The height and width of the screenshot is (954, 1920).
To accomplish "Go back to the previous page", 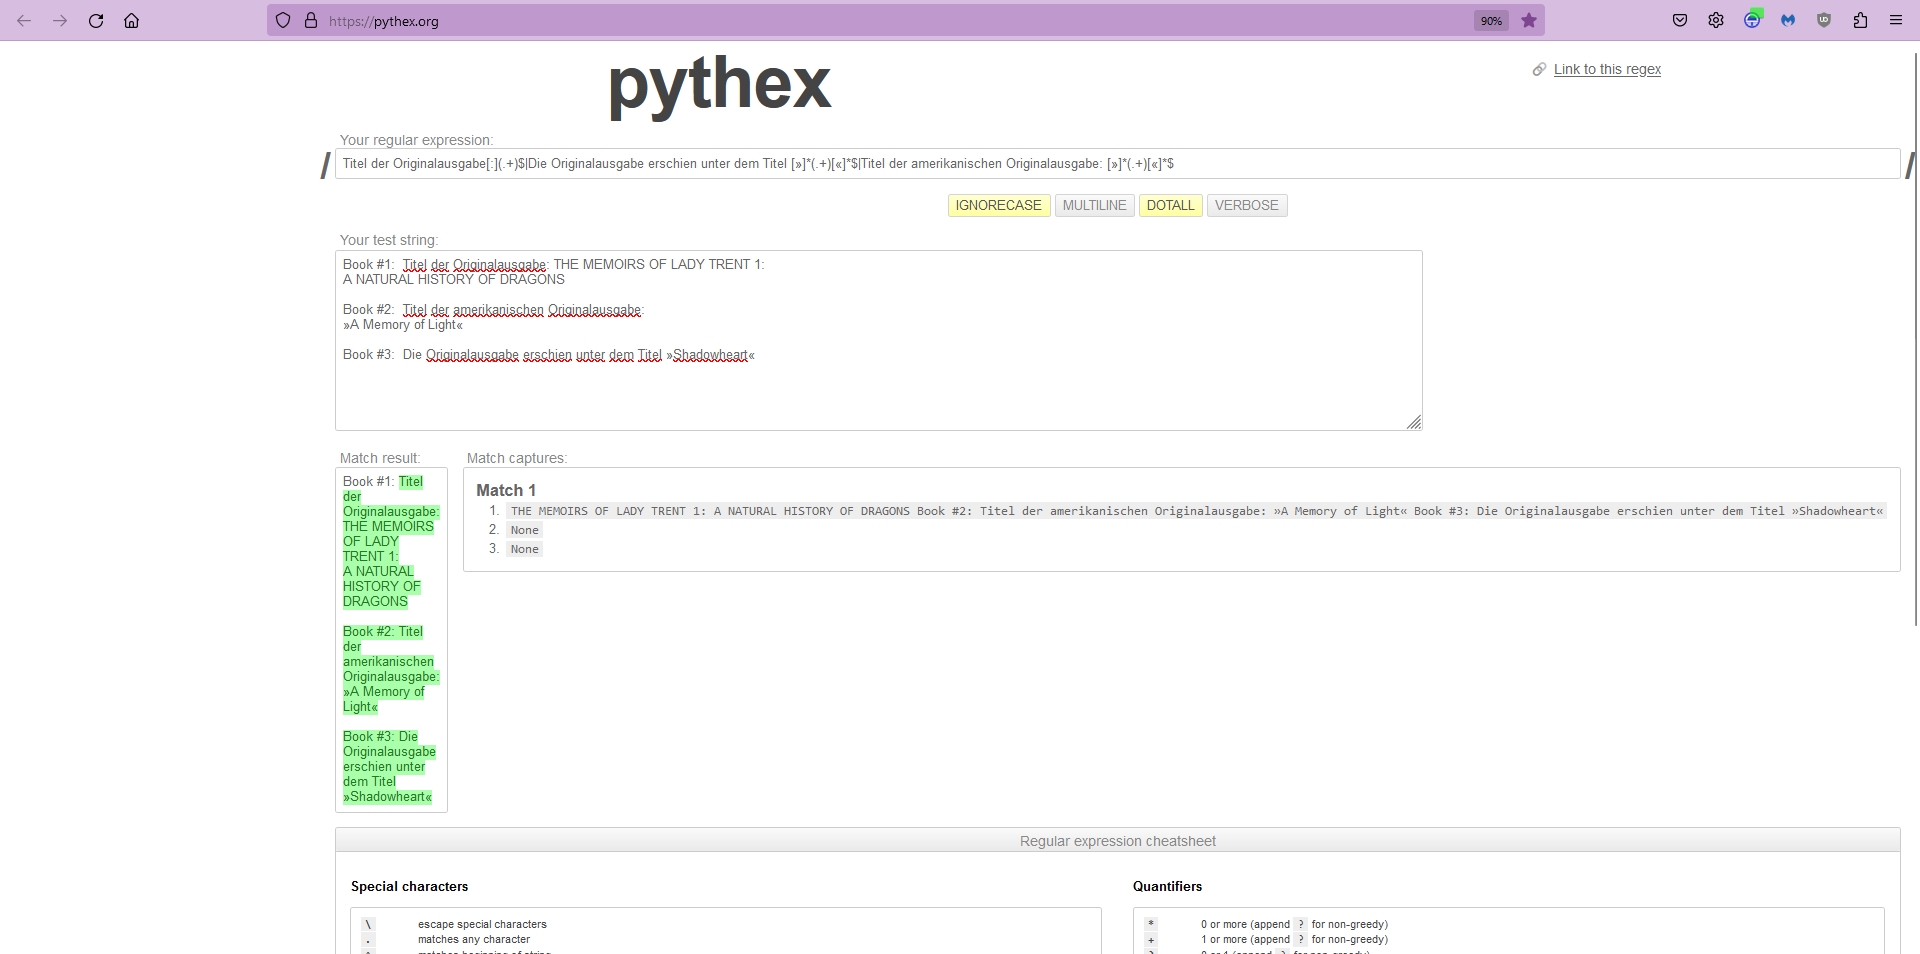I will 24,21.
